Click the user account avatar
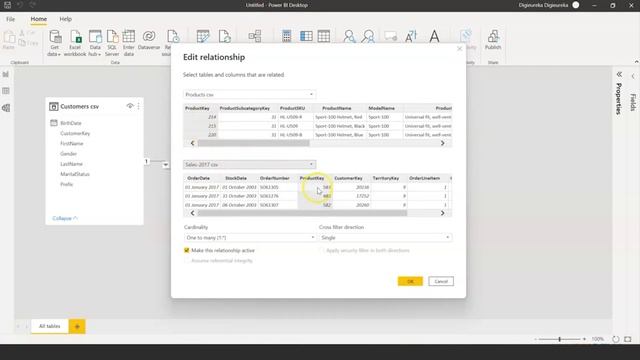Screen dimensions: 640x360 (x=576, y=5)
